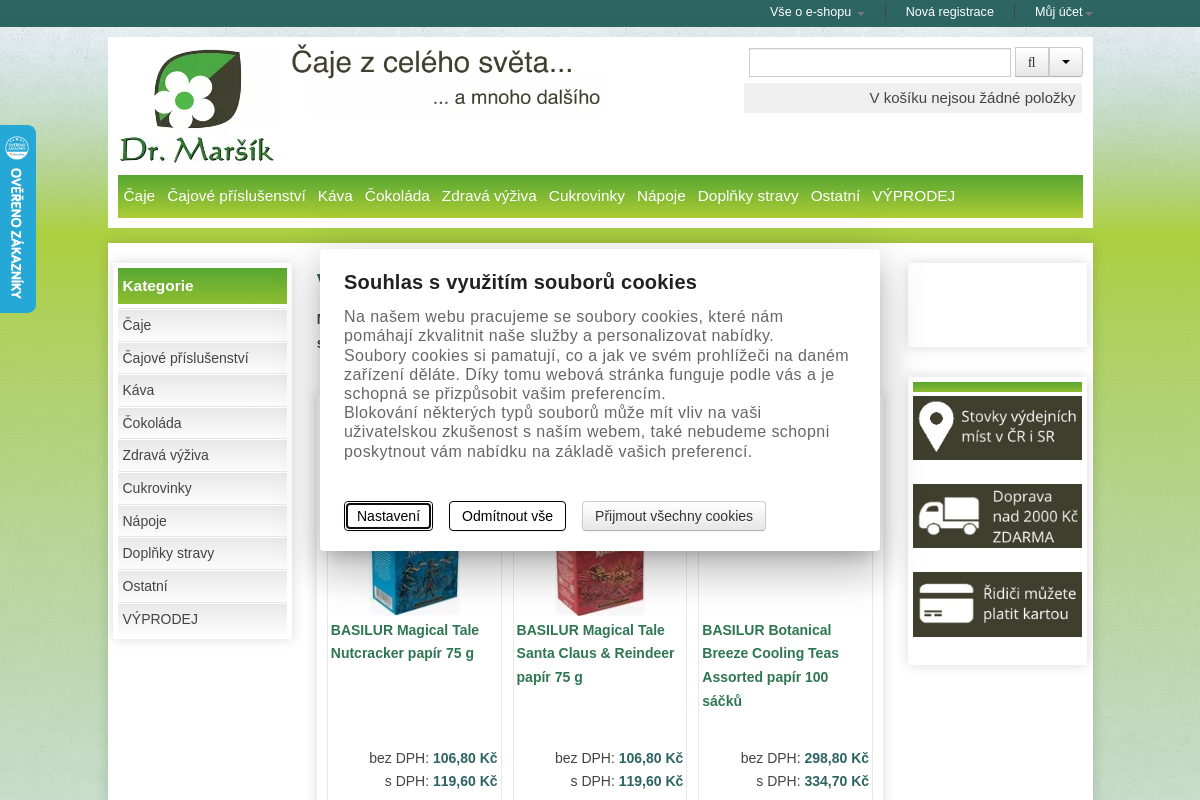1200x800 pixels.
Task: Open cookie Nastavení settings
Action: point(388,516)
